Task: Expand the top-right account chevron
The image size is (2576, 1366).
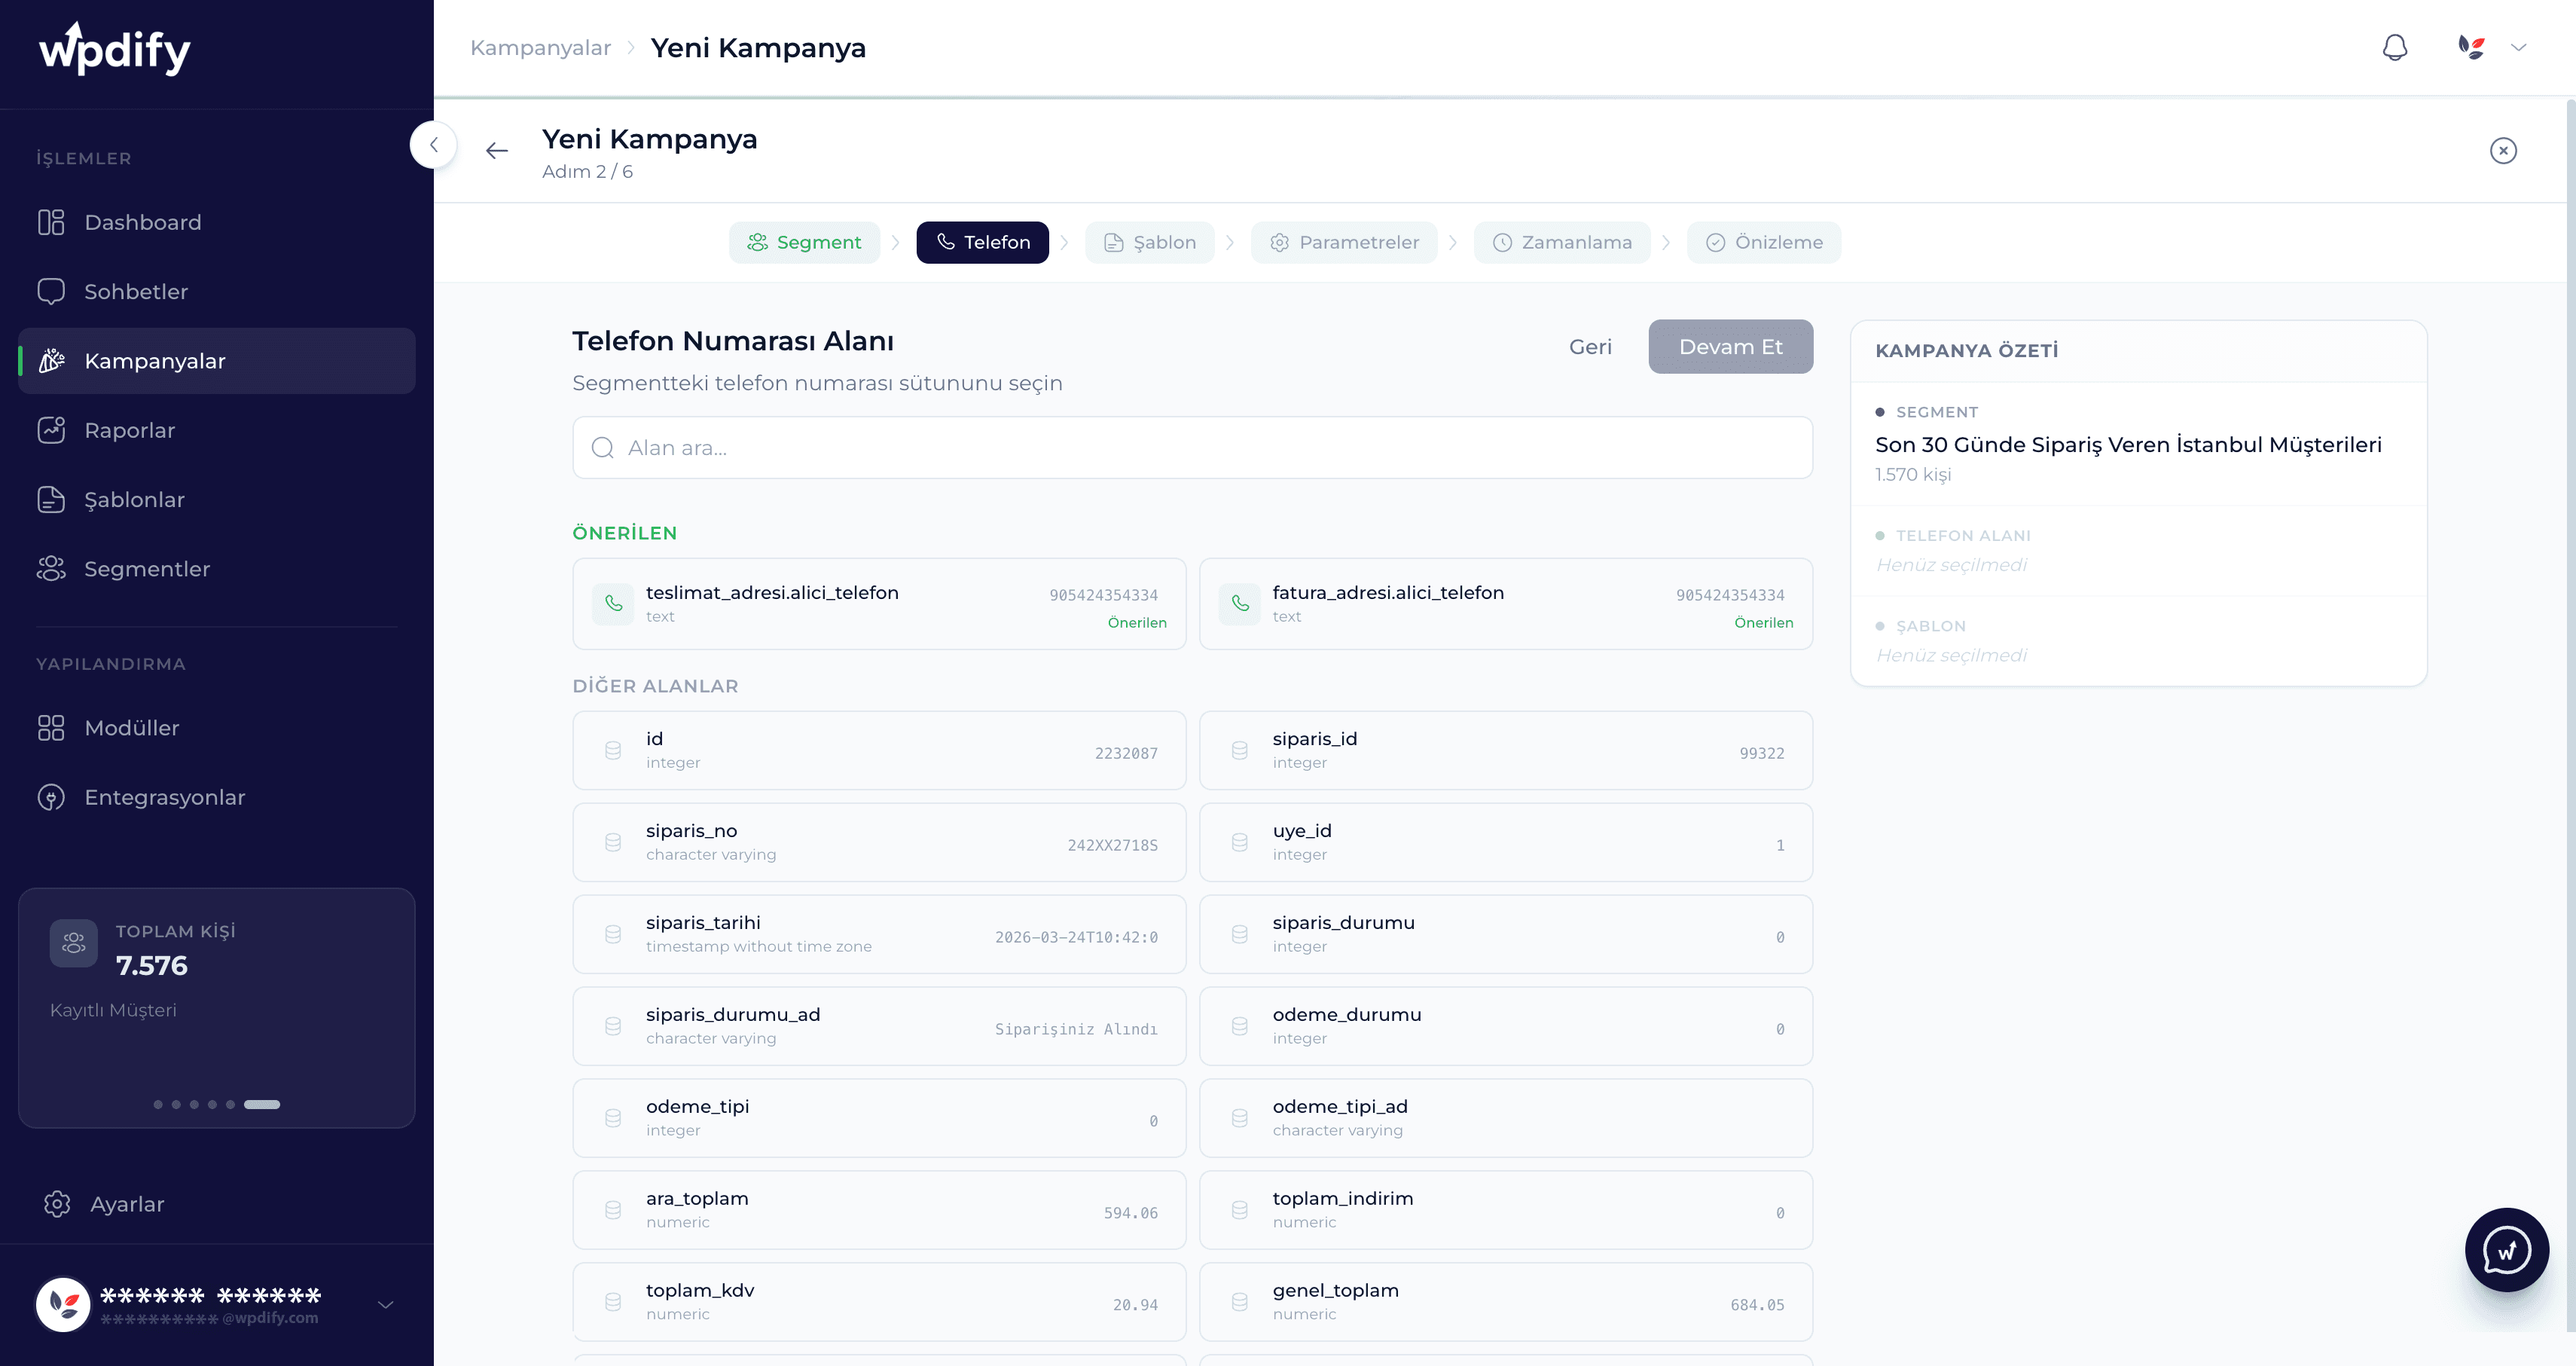Action: (2518, 47)
